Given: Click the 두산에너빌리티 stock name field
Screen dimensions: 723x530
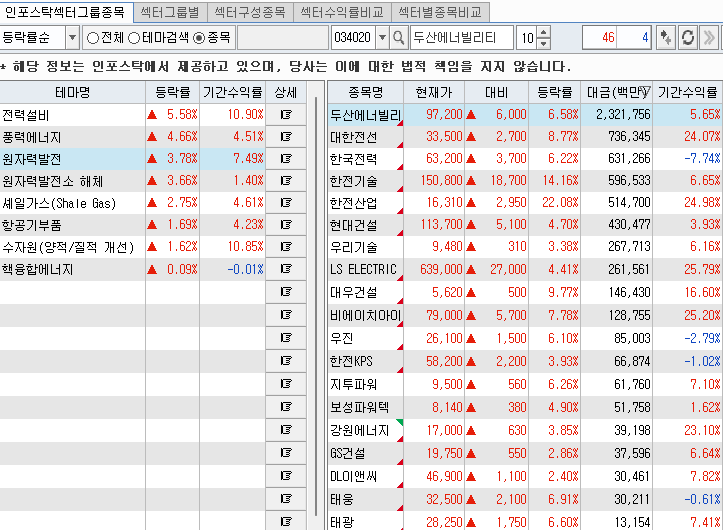Looking at the screenshot, I should (x=462, y=37).
